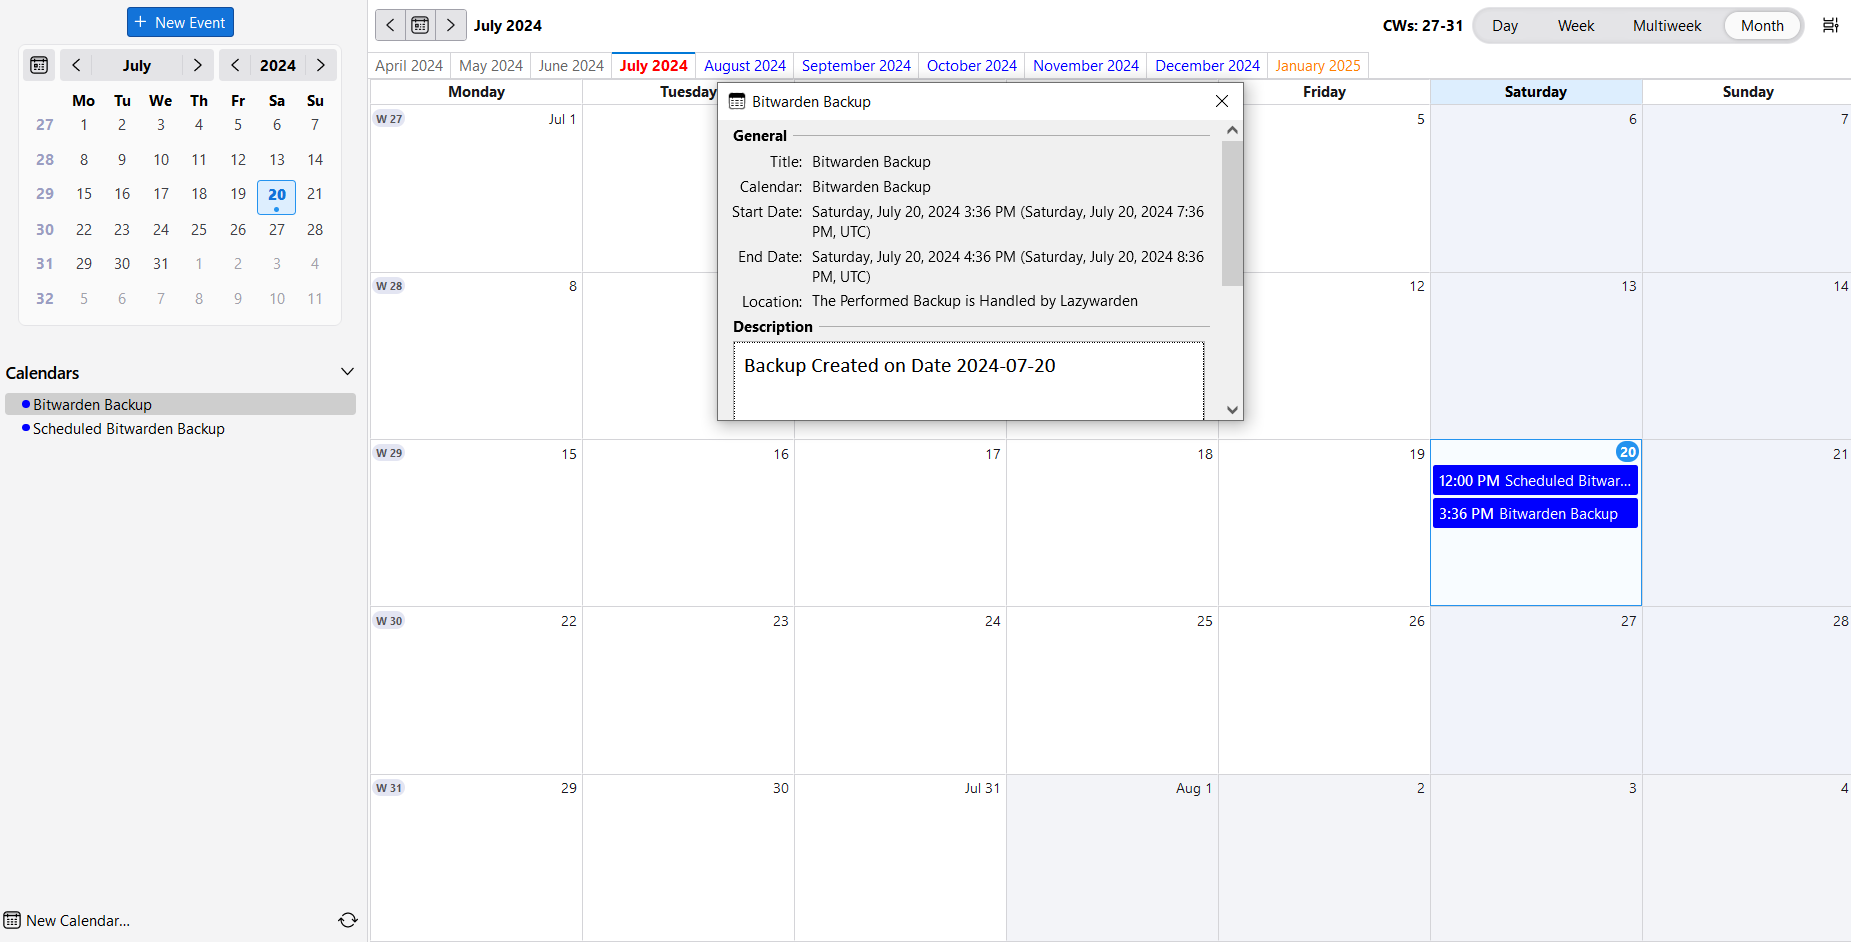
Task: Navigate to next period in main view
Action: tap(451, 25)
